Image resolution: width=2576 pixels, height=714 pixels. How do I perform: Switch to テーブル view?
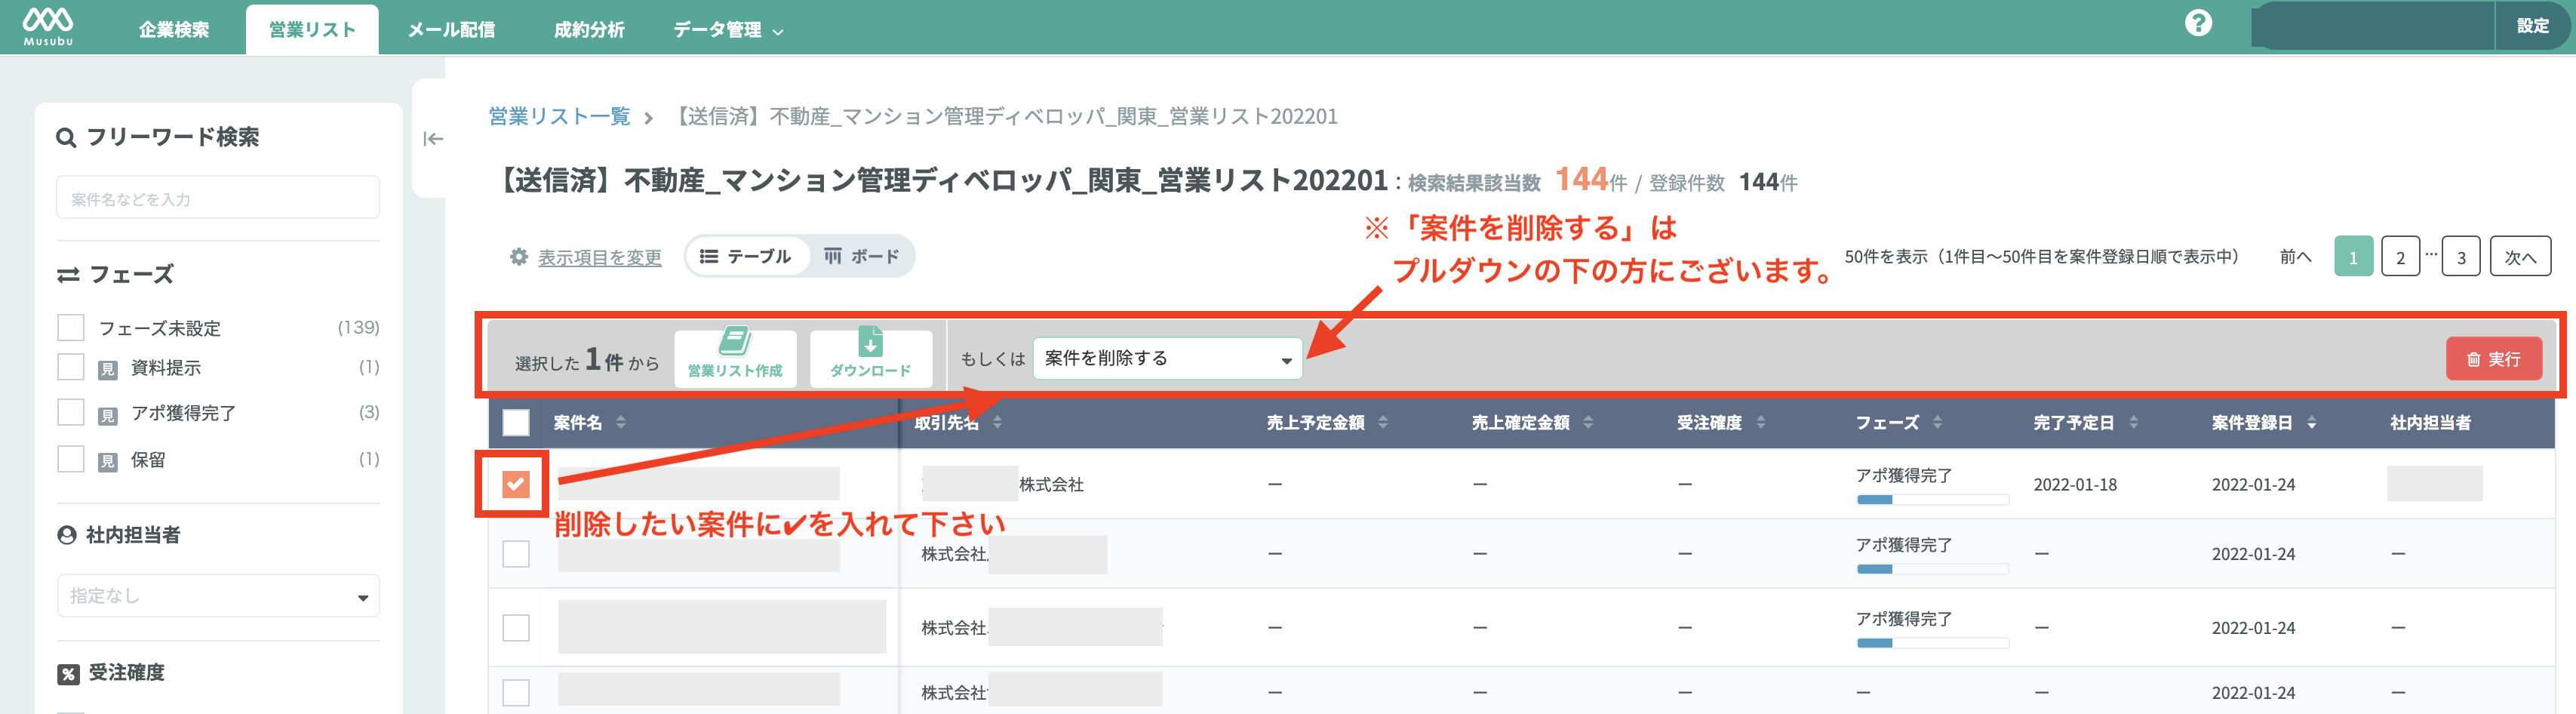746,257
